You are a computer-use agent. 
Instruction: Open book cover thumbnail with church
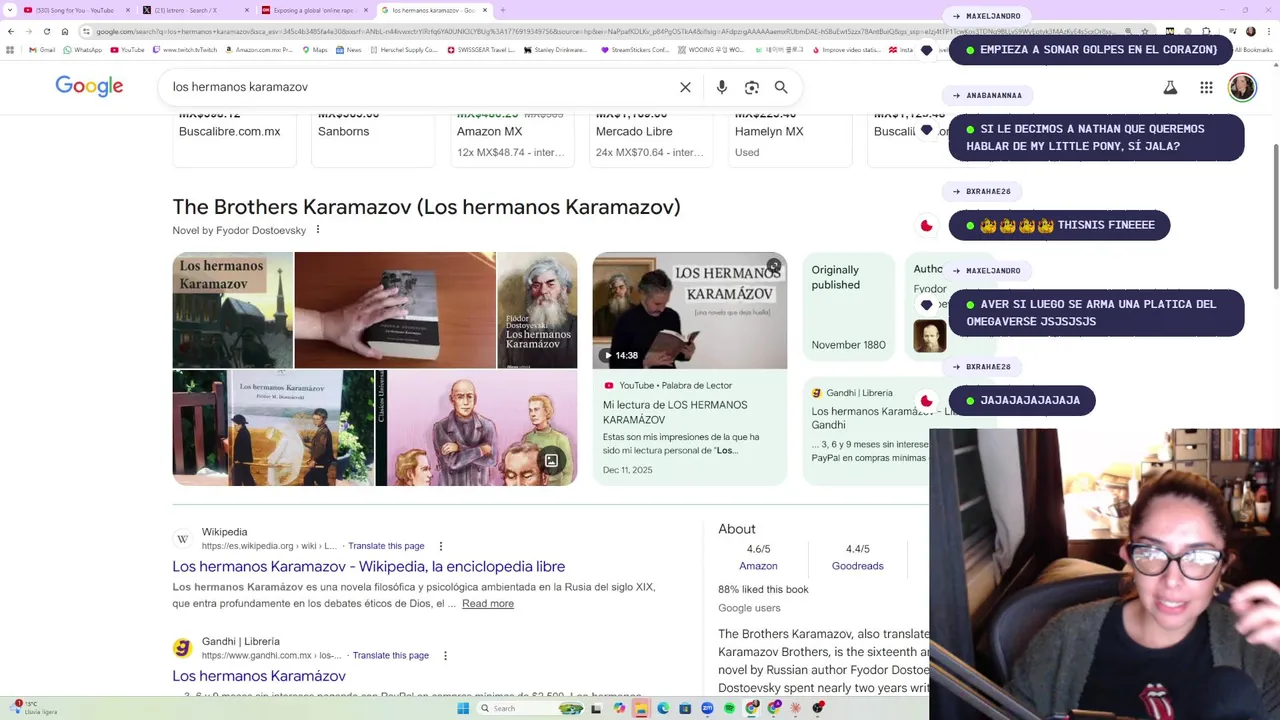(233, 310)
